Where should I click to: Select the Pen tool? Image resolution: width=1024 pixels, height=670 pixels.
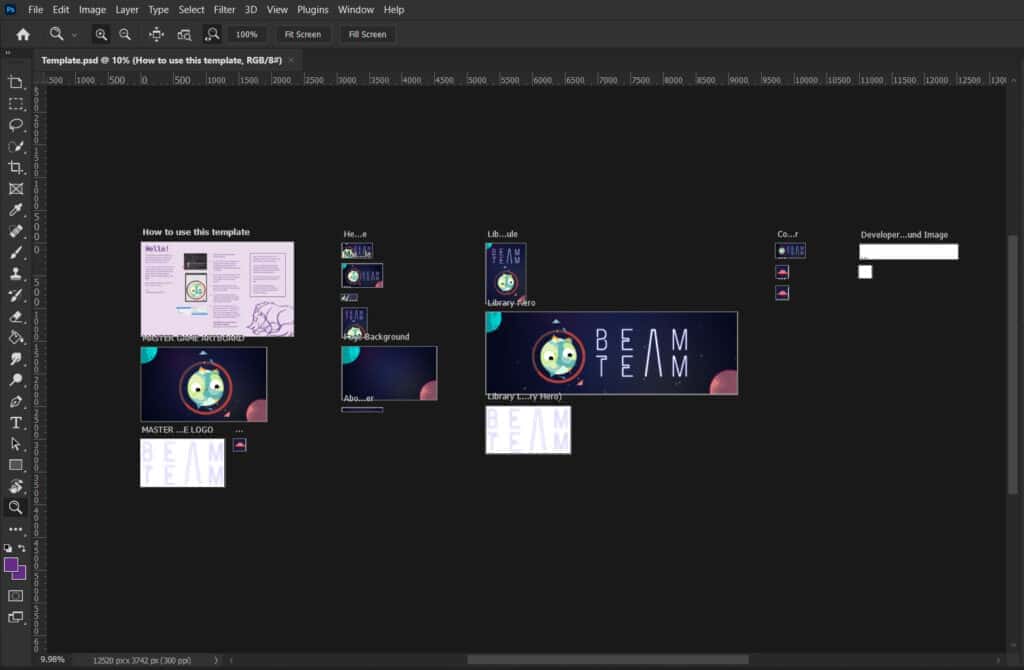pyautogui.click(x=15, y=401)
